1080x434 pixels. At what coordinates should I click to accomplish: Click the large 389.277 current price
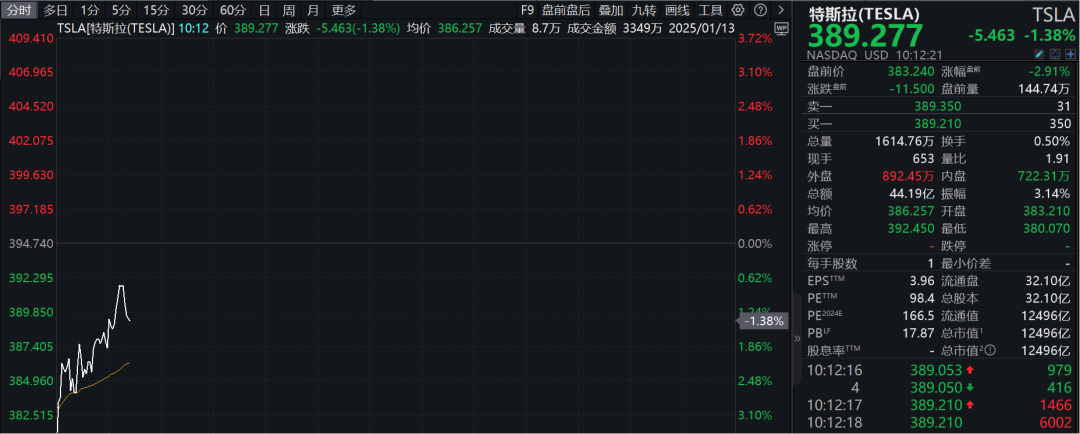tap(865, 36)
